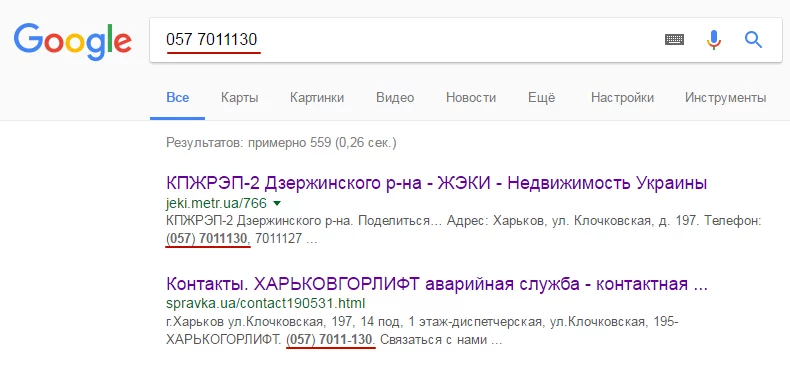The image size is (790, 365).
Task: Click the Результатов: примерно 559 stats text
Action: click(281, 143)
